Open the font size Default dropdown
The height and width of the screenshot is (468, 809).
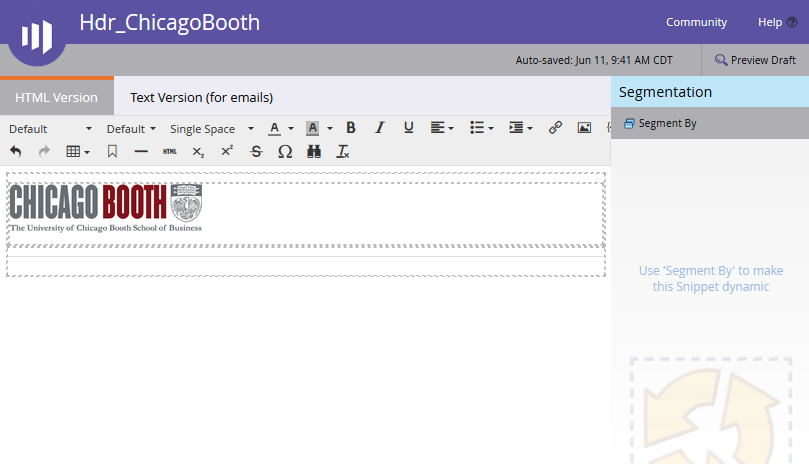click(131, 128)
